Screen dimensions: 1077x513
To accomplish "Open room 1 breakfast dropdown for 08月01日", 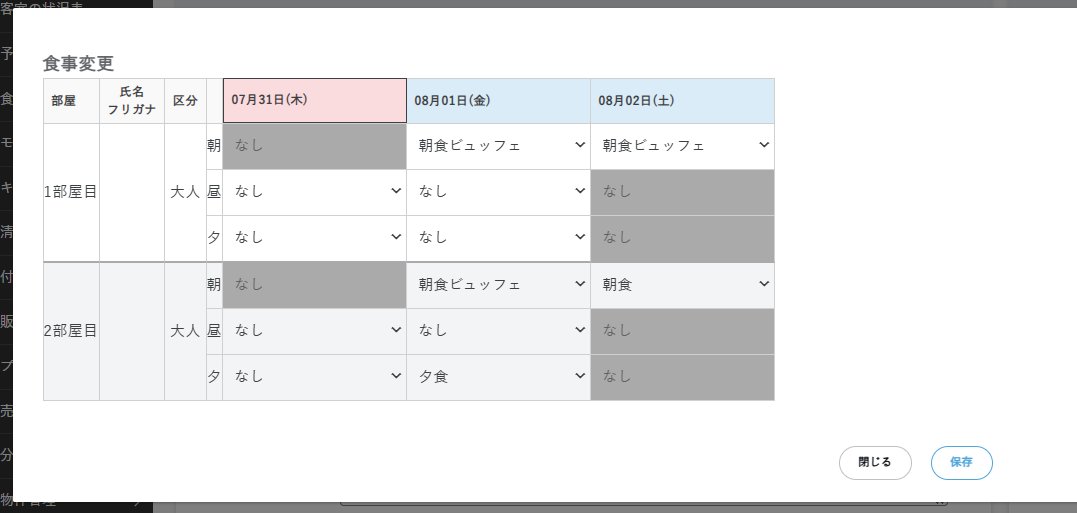I will [498, 146].
